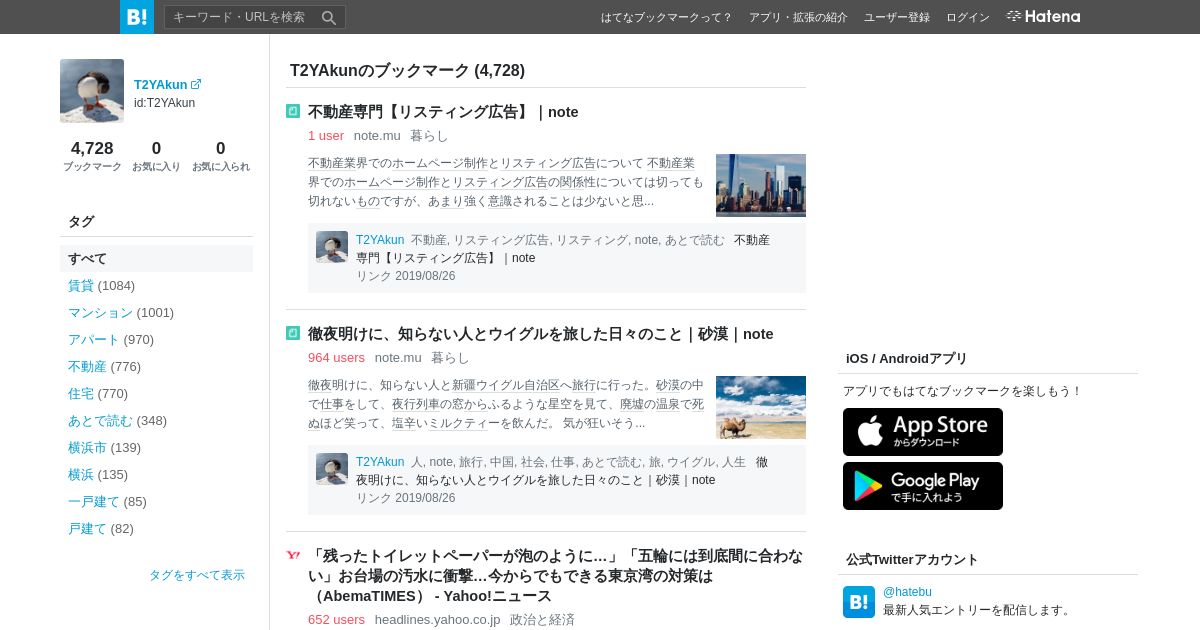The width and height of the screenshot is (1200, 630).
Task: Click the hatebu Twitter B! icon
Action: [x=859, y=602]
